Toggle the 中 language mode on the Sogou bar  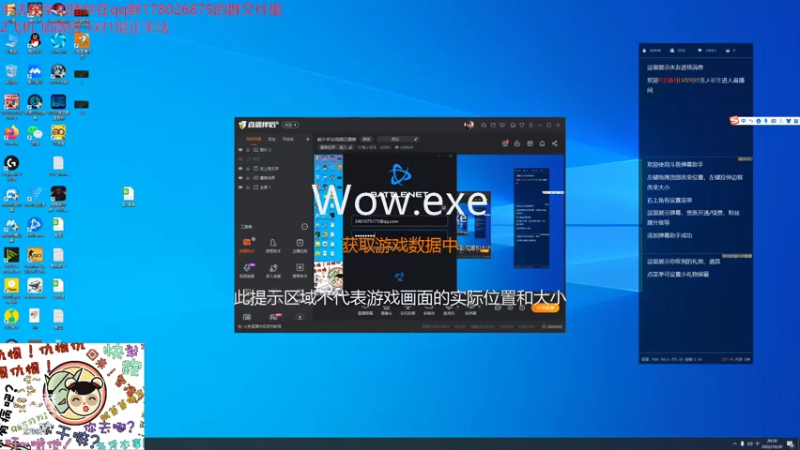[743, 121]
